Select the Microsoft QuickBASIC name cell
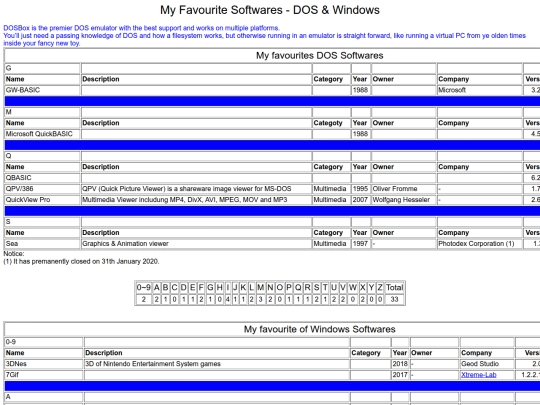 [x=42, y=134]
